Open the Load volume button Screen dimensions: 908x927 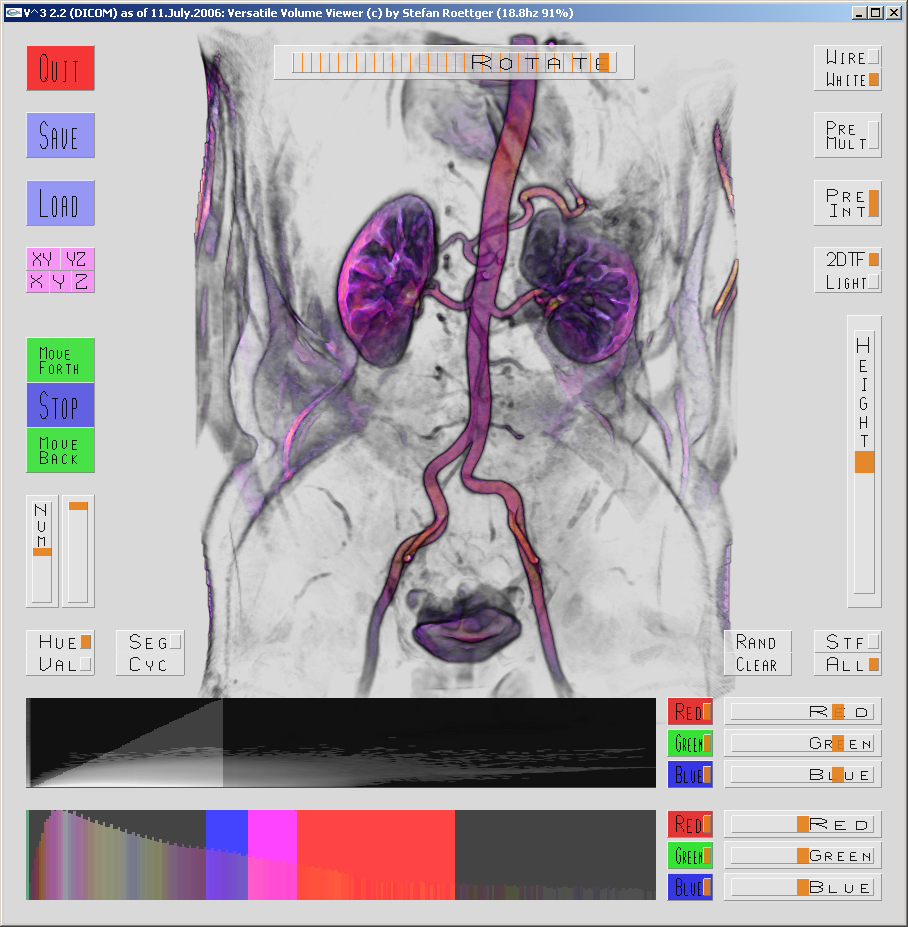tap(60, 203)
